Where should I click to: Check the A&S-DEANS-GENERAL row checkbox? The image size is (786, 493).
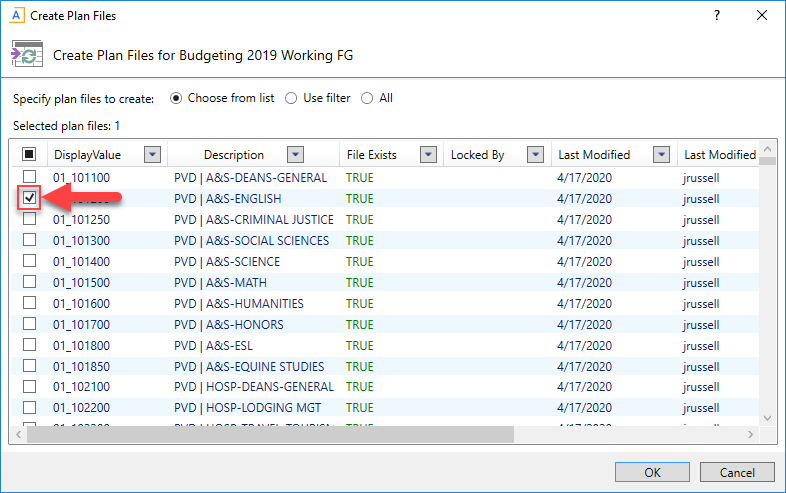click(30, 177)
